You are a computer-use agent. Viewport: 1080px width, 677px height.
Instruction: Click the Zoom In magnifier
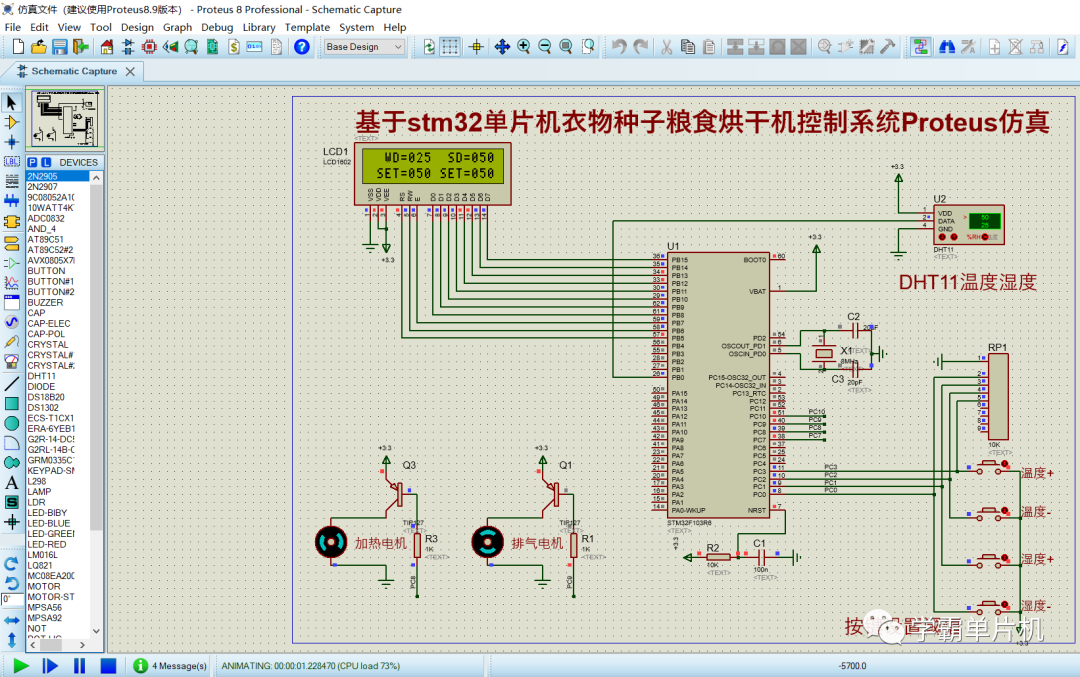click(523, 47)
